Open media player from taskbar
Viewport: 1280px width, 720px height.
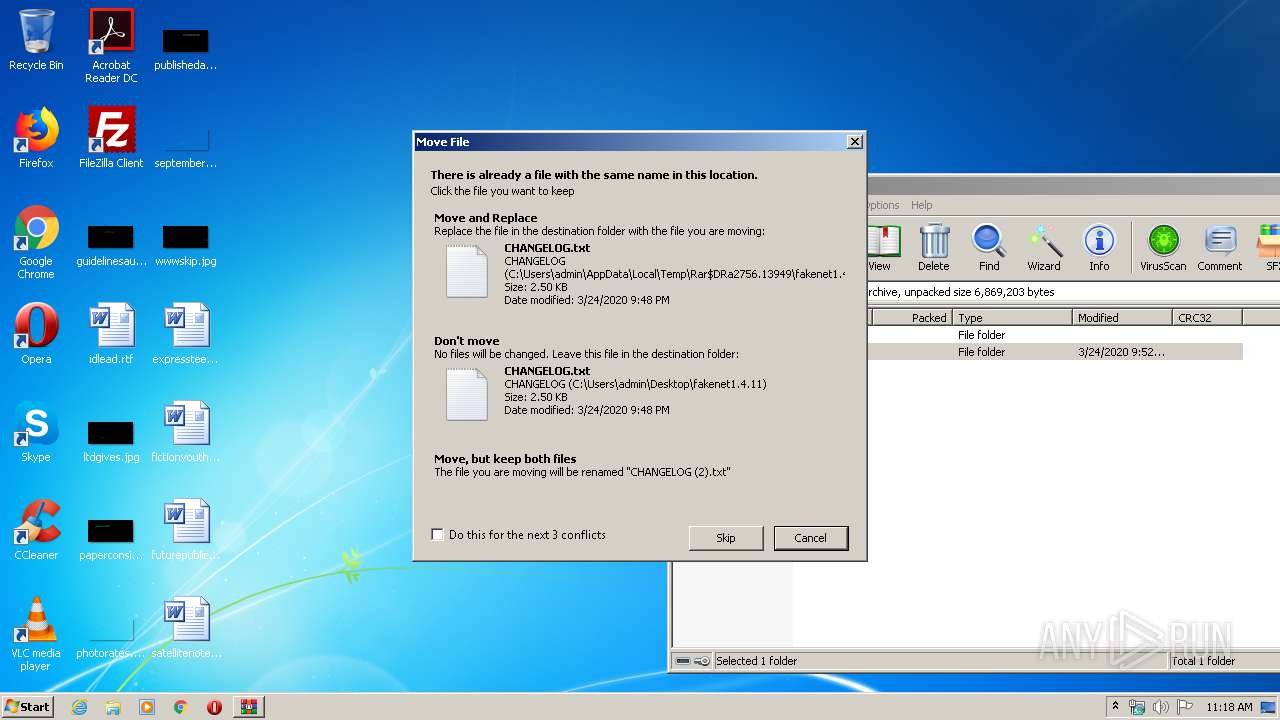tap(147, 707)
